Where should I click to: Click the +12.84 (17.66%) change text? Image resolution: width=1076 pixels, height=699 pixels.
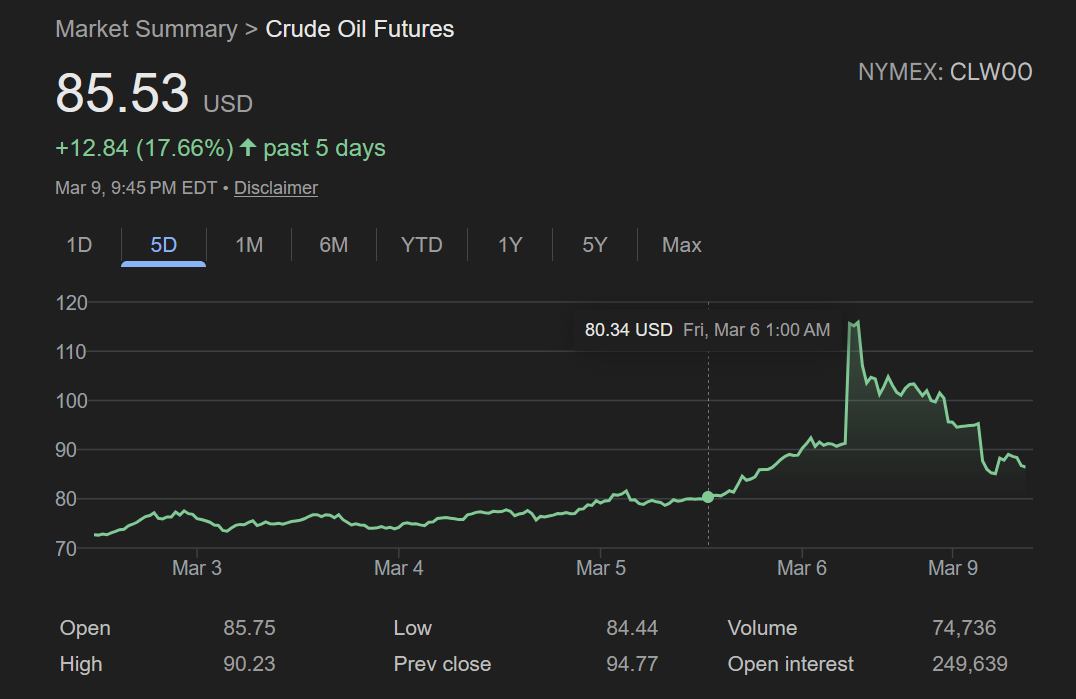click(x=144, y=148)
